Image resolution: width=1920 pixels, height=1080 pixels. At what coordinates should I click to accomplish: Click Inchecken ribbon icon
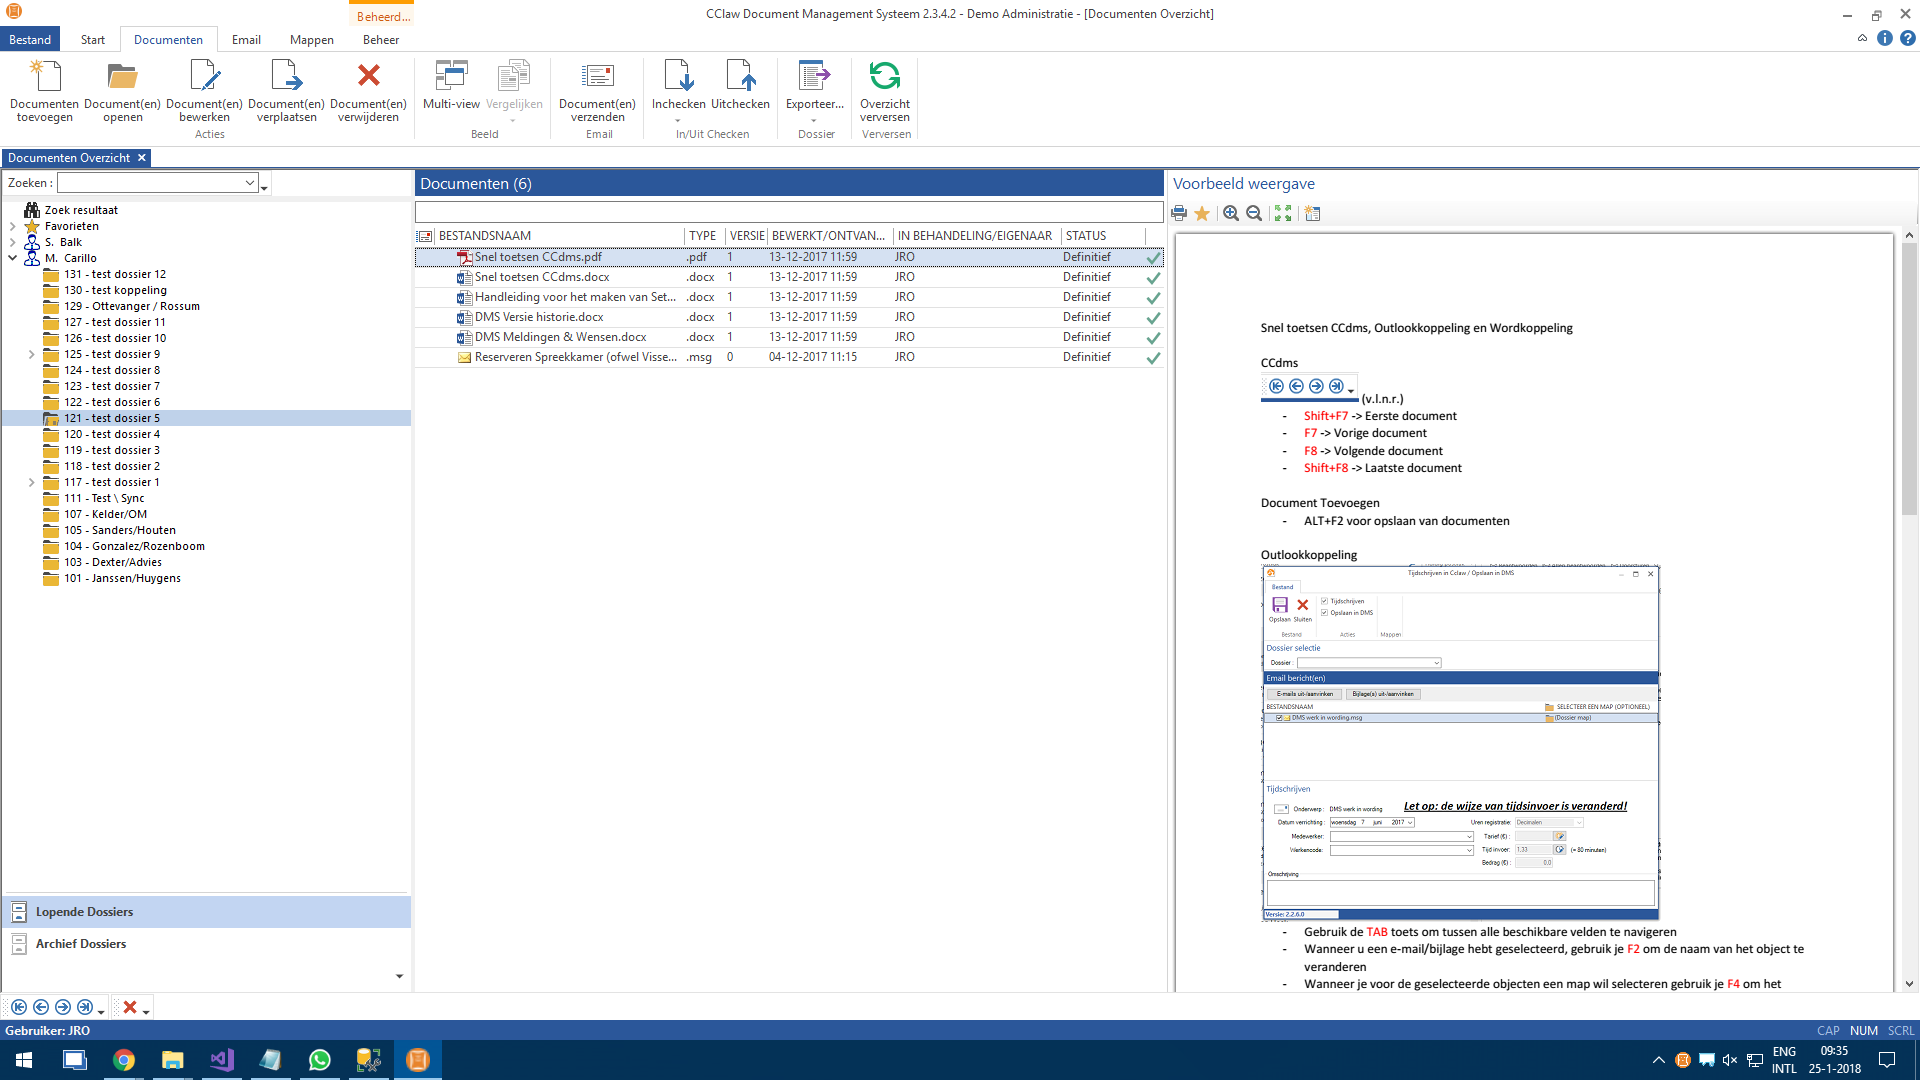(x=679, y=77)
